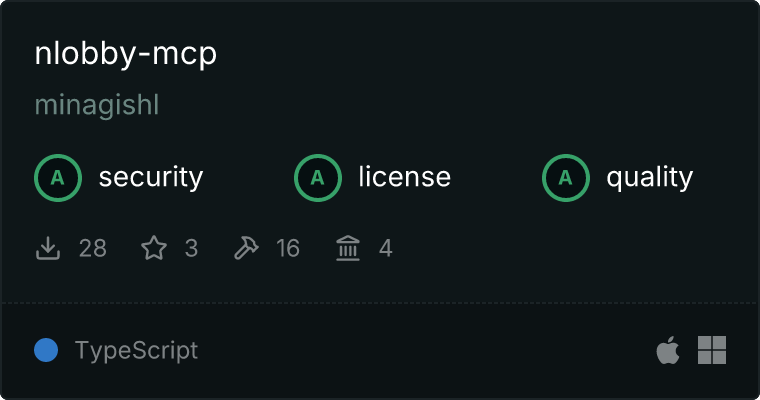Click the Windows platform icon

pos(712,350)
